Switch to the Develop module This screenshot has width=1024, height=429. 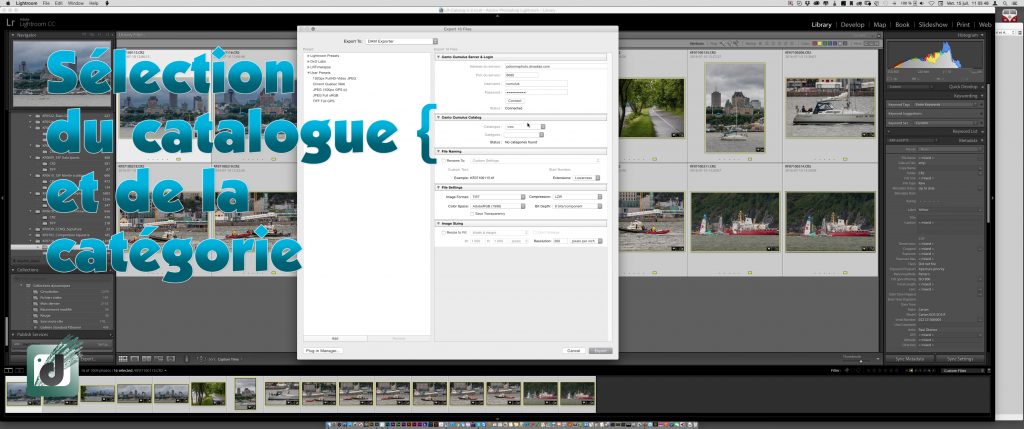click(852, 25)
